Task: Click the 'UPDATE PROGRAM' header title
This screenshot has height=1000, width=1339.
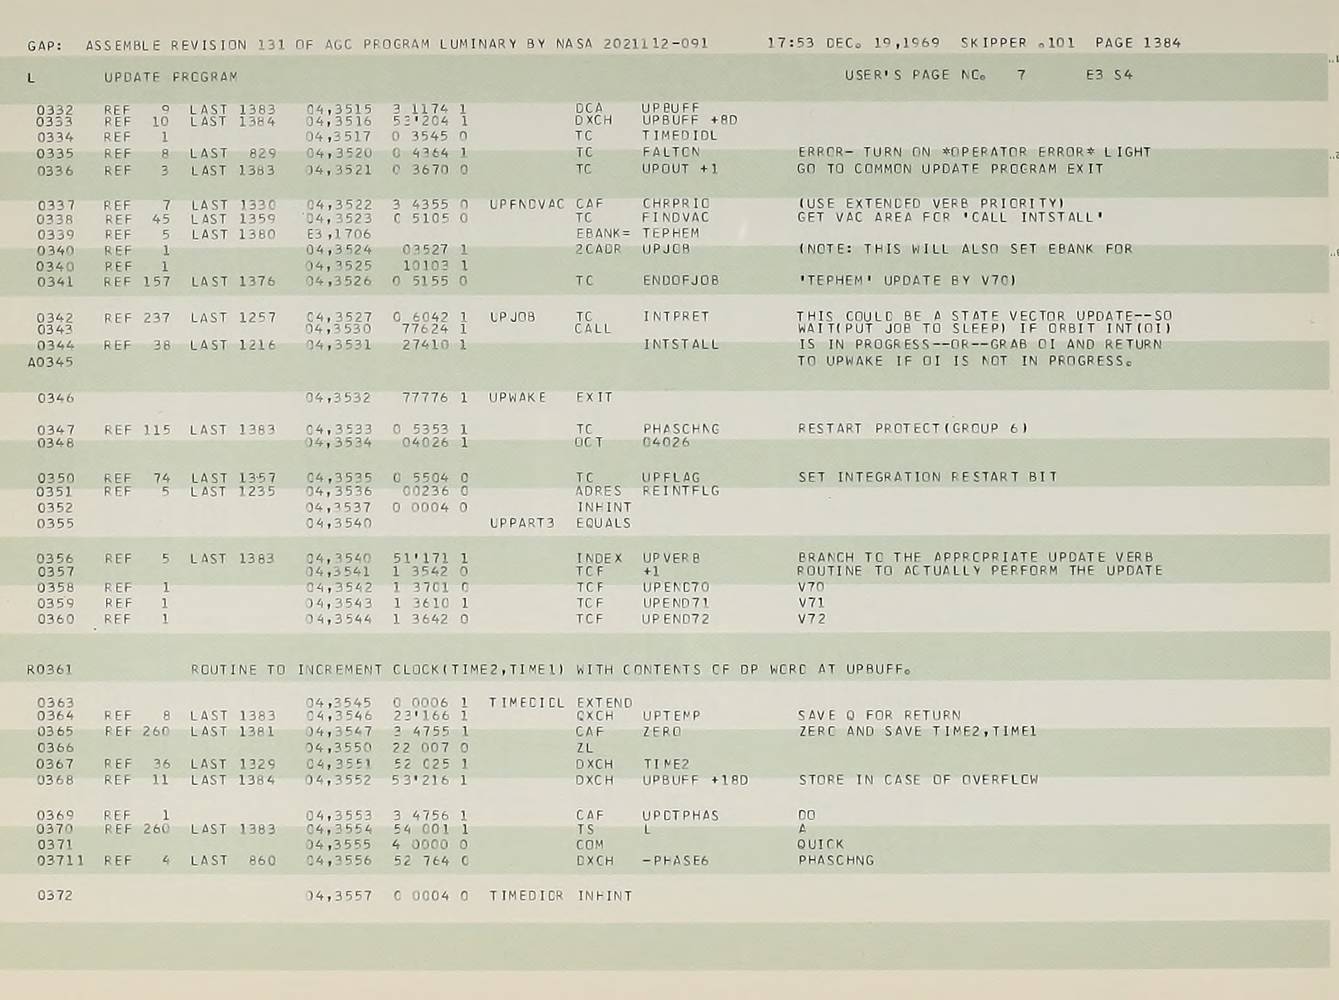Action: pyautogui.click(x=171, y=77)
